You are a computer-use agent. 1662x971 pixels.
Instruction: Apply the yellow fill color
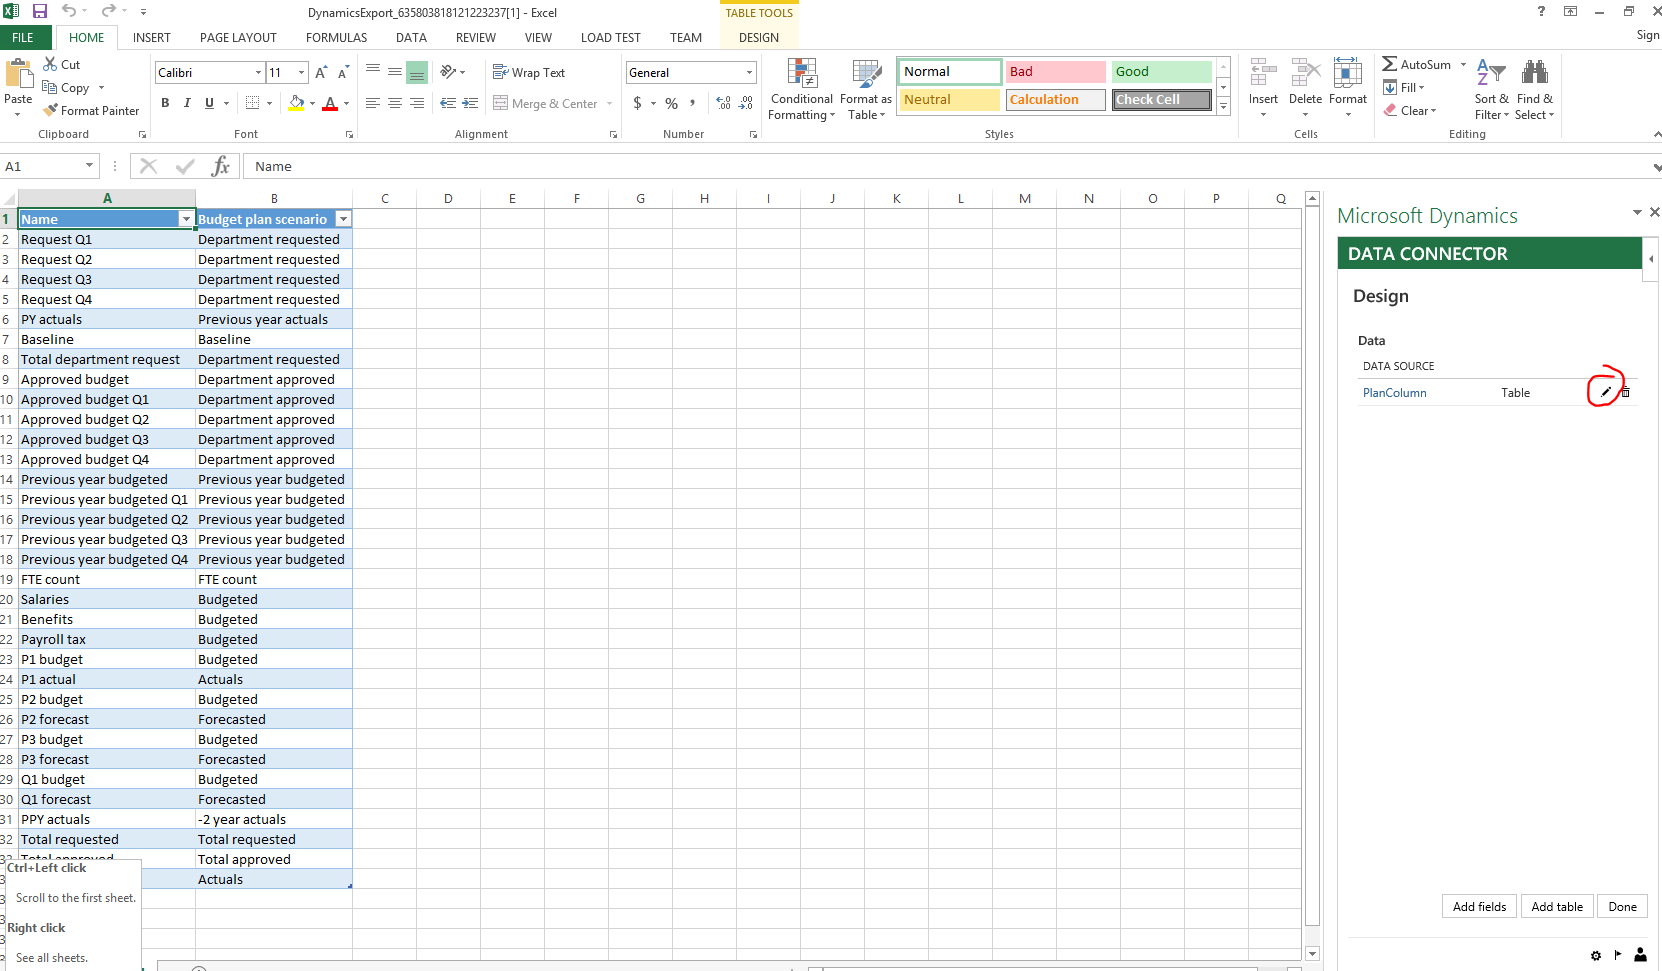click(x=296, y=103)
